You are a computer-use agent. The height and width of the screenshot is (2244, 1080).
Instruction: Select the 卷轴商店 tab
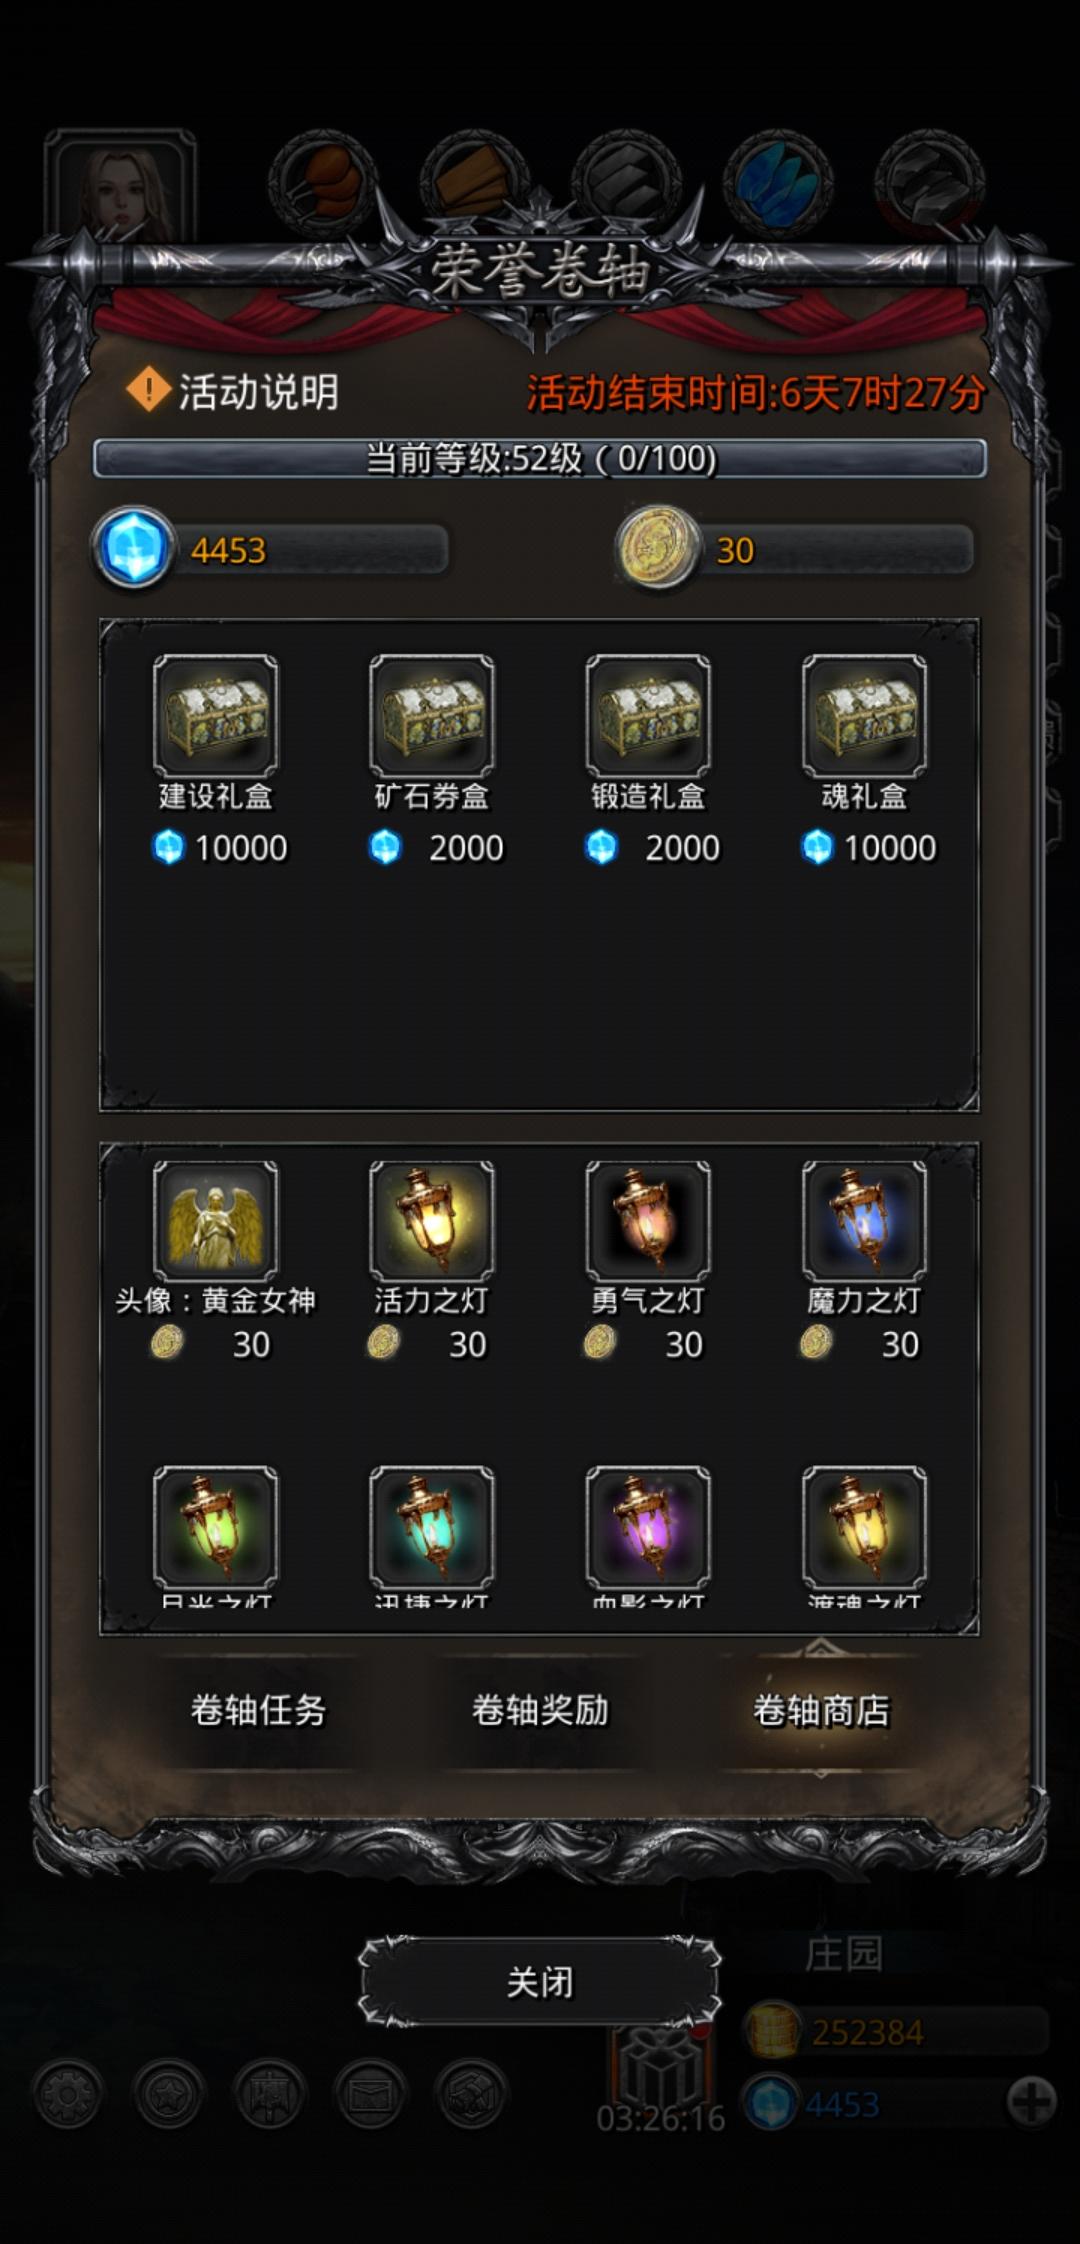pos(821,1710)
